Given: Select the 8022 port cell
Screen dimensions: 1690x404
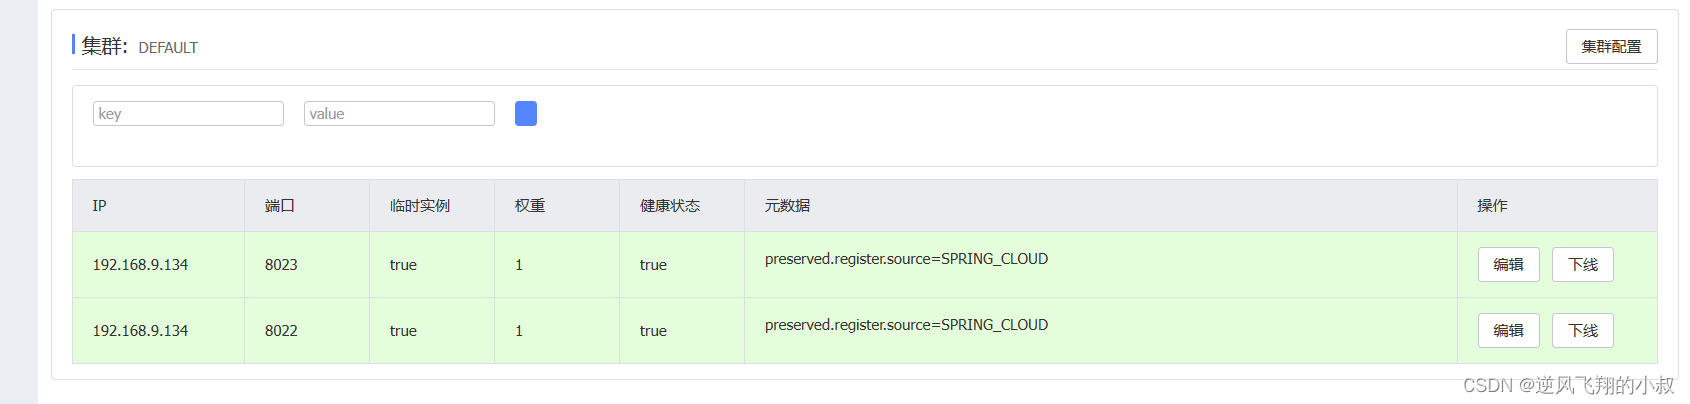Looking at the screenshot, I should coord(281,331).
